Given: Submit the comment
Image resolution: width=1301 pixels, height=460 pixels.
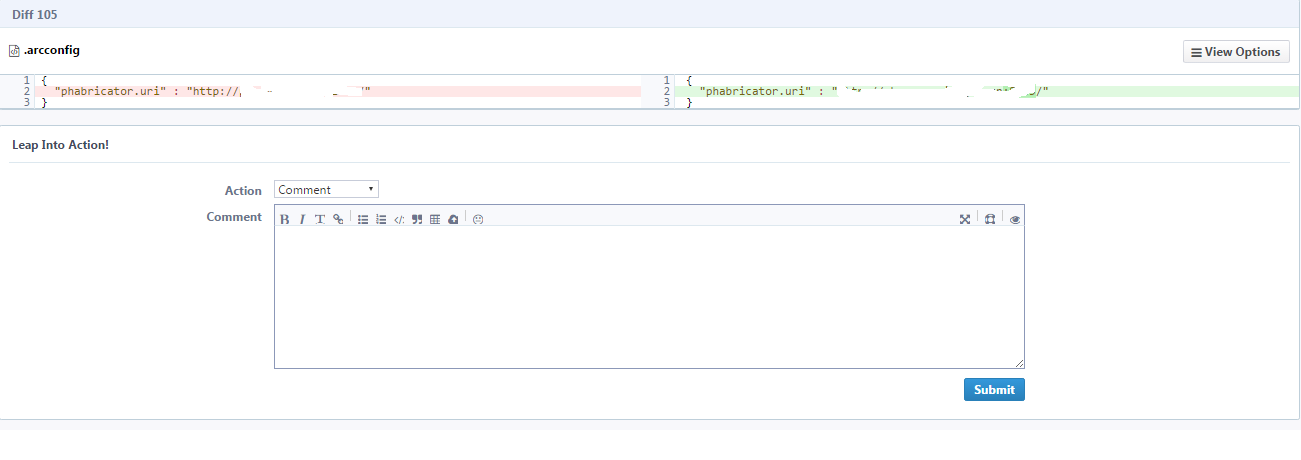Looking at the screenshot, I should click(994, 390).
